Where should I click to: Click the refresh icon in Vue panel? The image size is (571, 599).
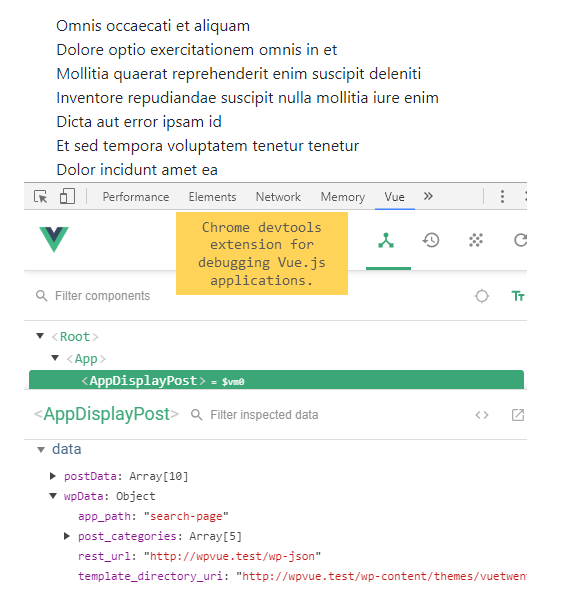point(520,240)
